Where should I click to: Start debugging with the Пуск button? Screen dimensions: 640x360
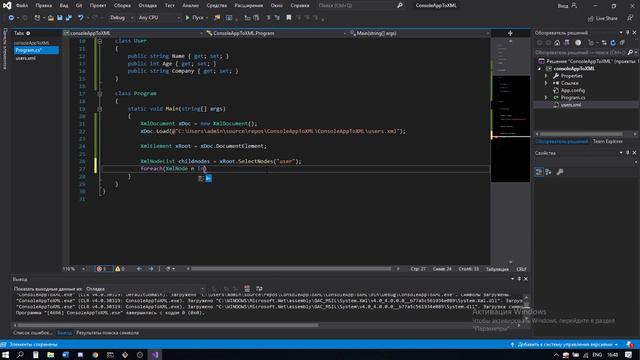pos(195,18)
